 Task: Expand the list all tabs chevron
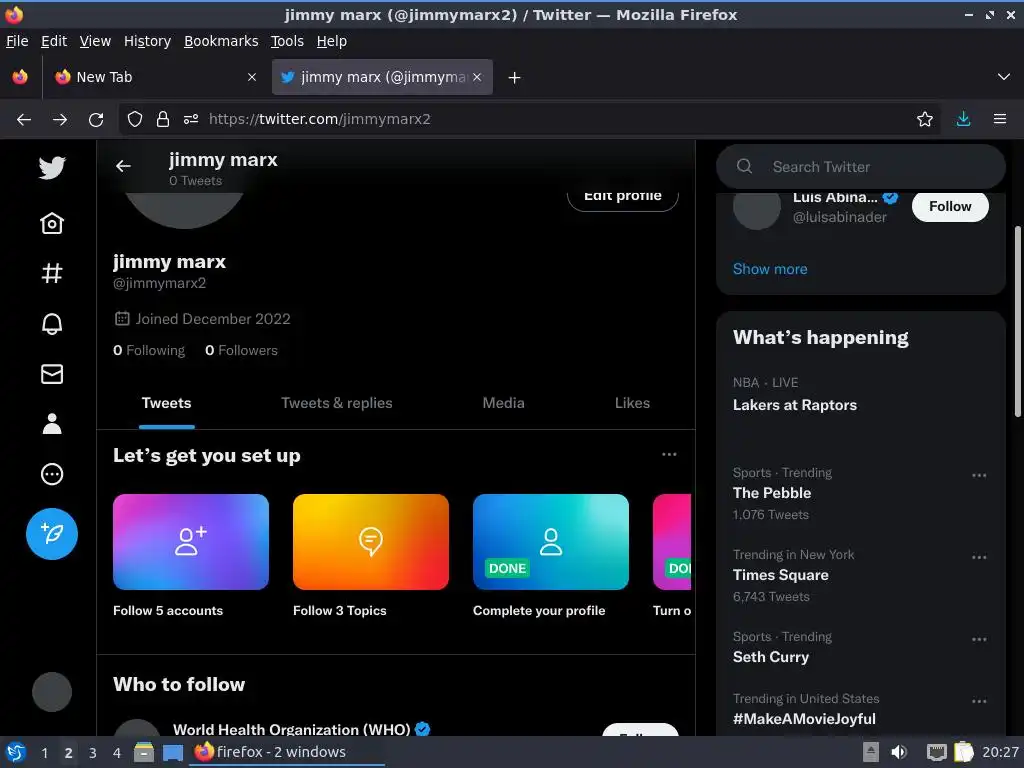point(1004,77)
